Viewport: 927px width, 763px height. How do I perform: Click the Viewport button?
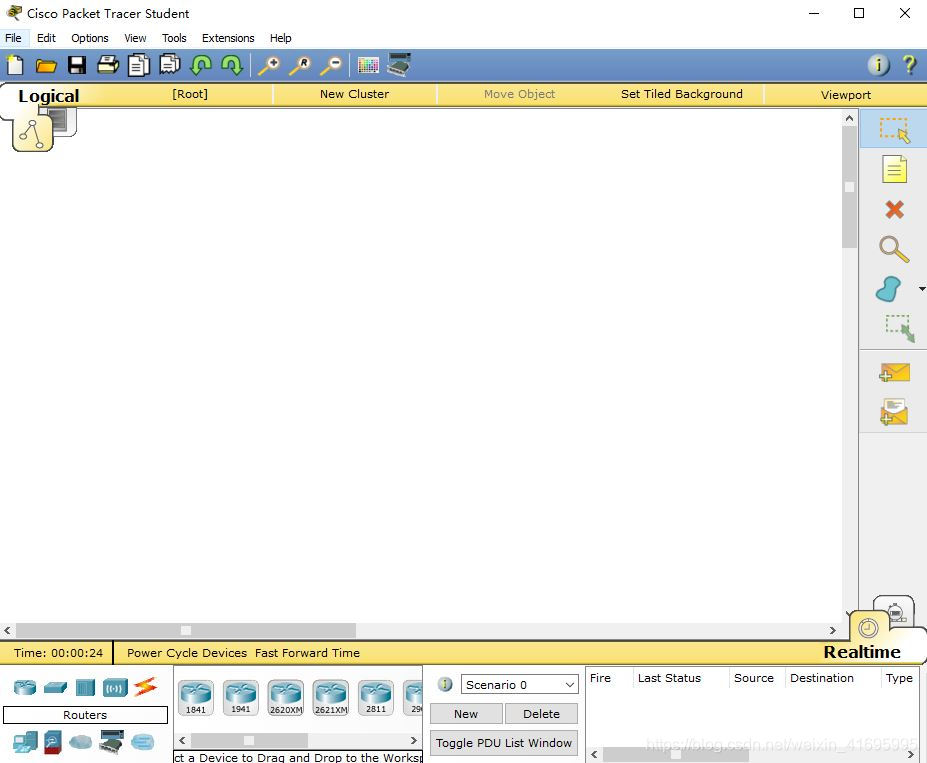click(845, 95)
